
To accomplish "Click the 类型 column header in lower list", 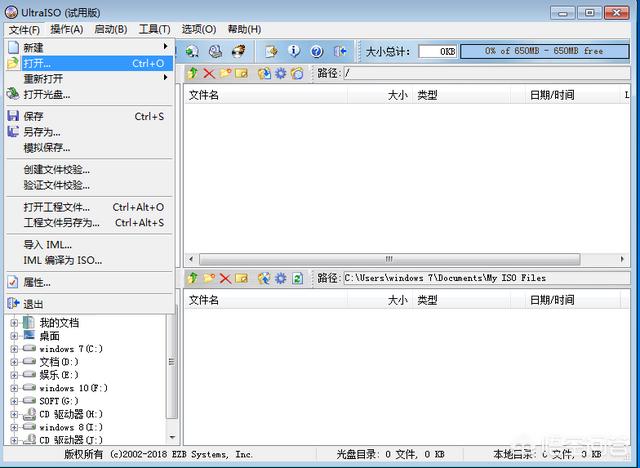I will (x=461, y=300).
